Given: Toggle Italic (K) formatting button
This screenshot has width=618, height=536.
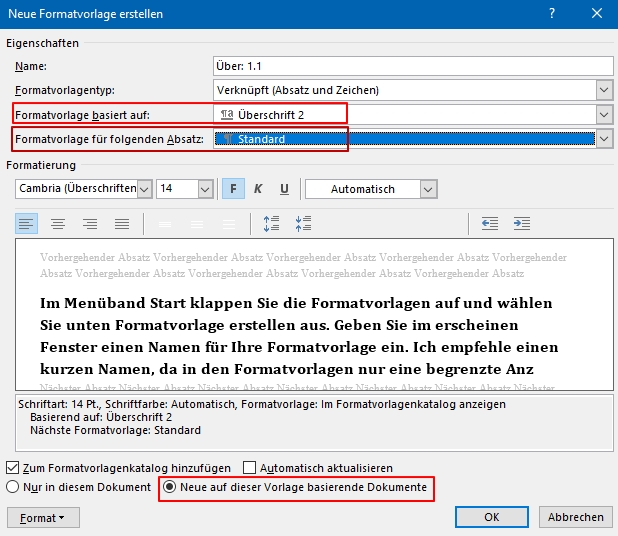Looking at the screenshot, I should pos(258,189).
